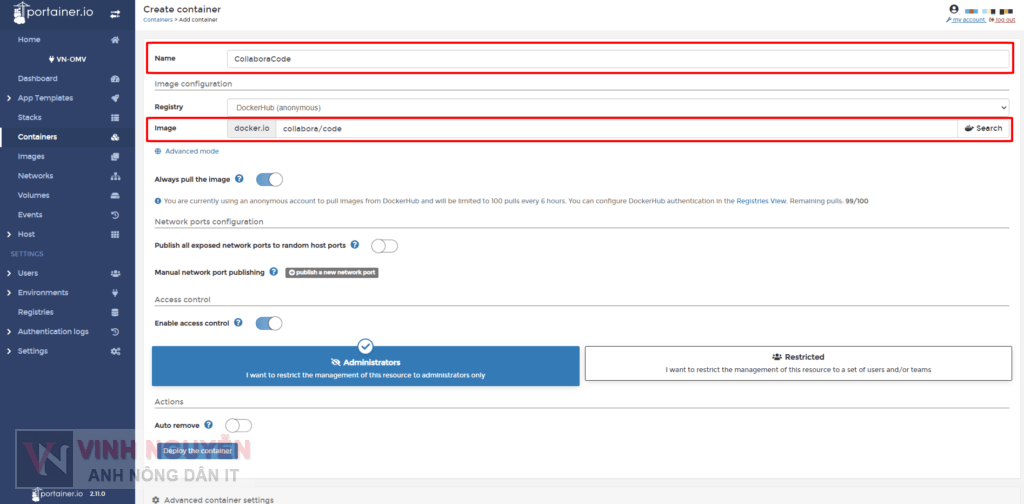The width and height of the screenshot is (1024, 504).
Task: Click the Events history icon
Action: point(115,215)
